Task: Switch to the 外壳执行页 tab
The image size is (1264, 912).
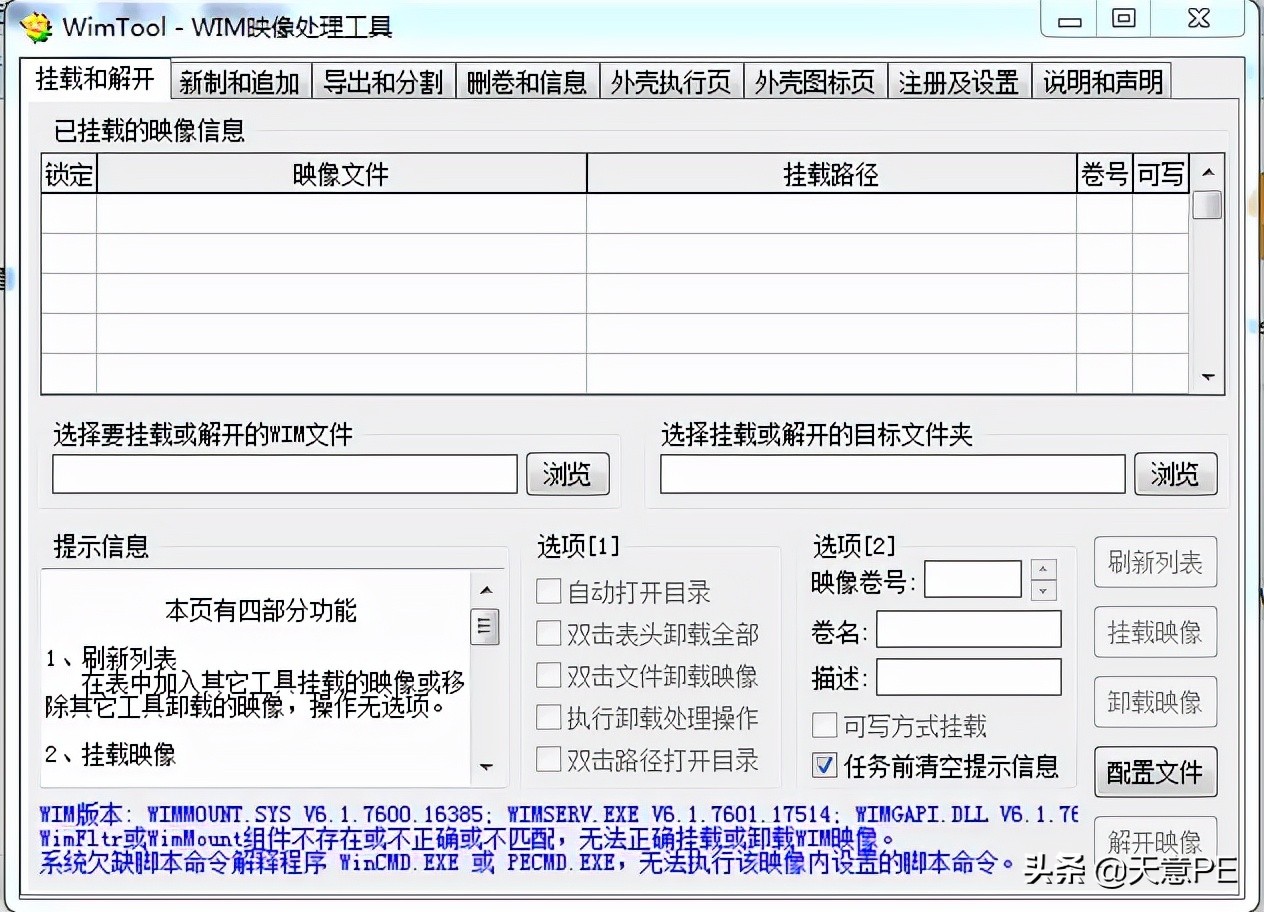Action: click(671, 81)
